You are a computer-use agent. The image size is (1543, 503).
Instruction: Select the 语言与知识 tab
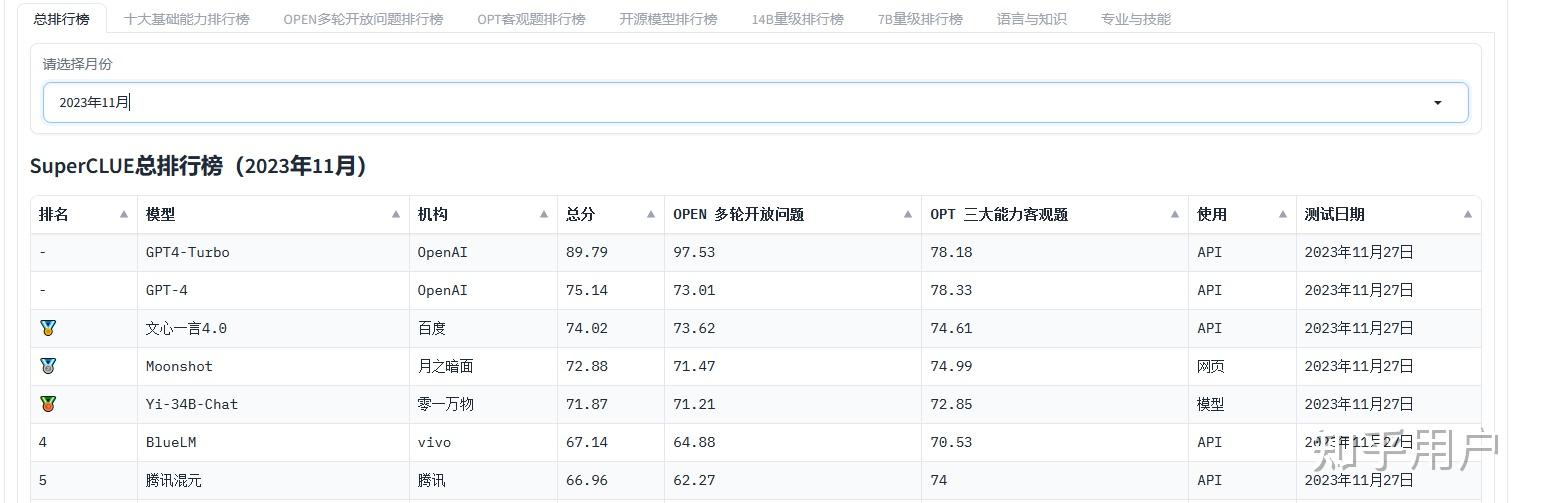(x=1031, y=18)
